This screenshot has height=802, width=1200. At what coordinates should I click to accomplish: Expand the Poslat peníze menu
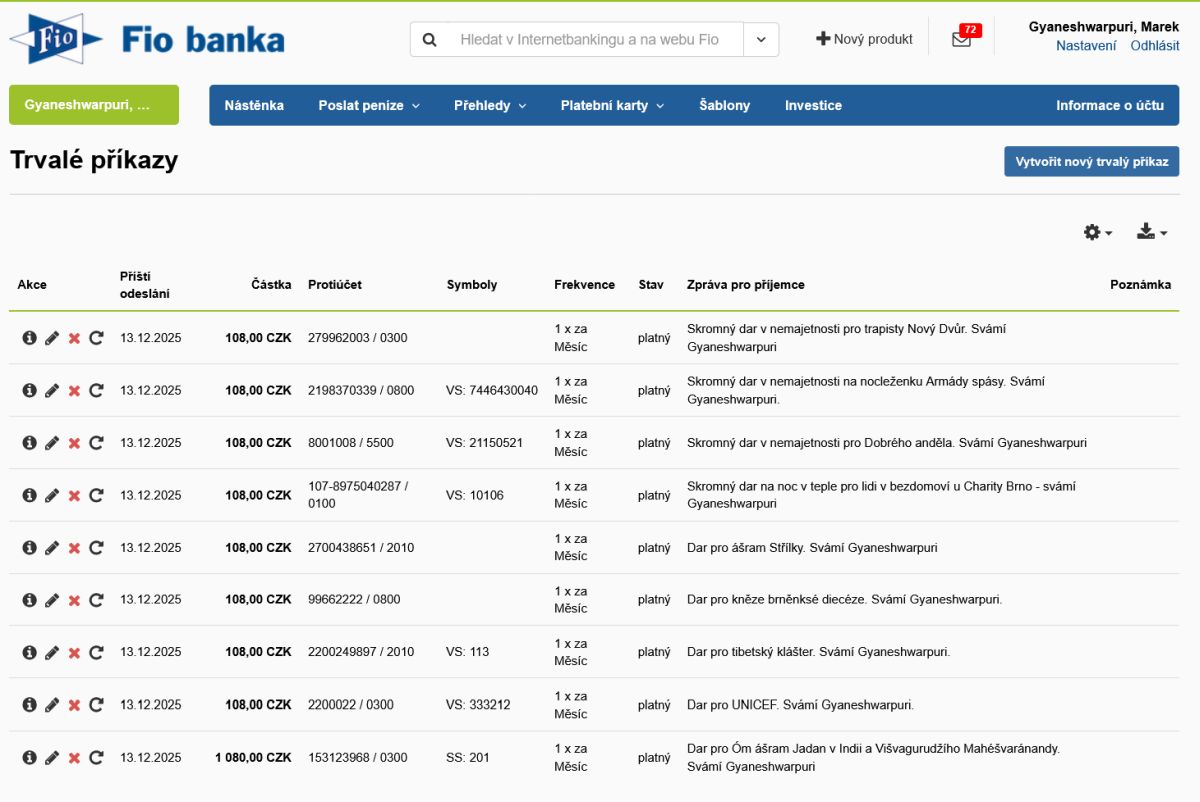pos(368,105)
